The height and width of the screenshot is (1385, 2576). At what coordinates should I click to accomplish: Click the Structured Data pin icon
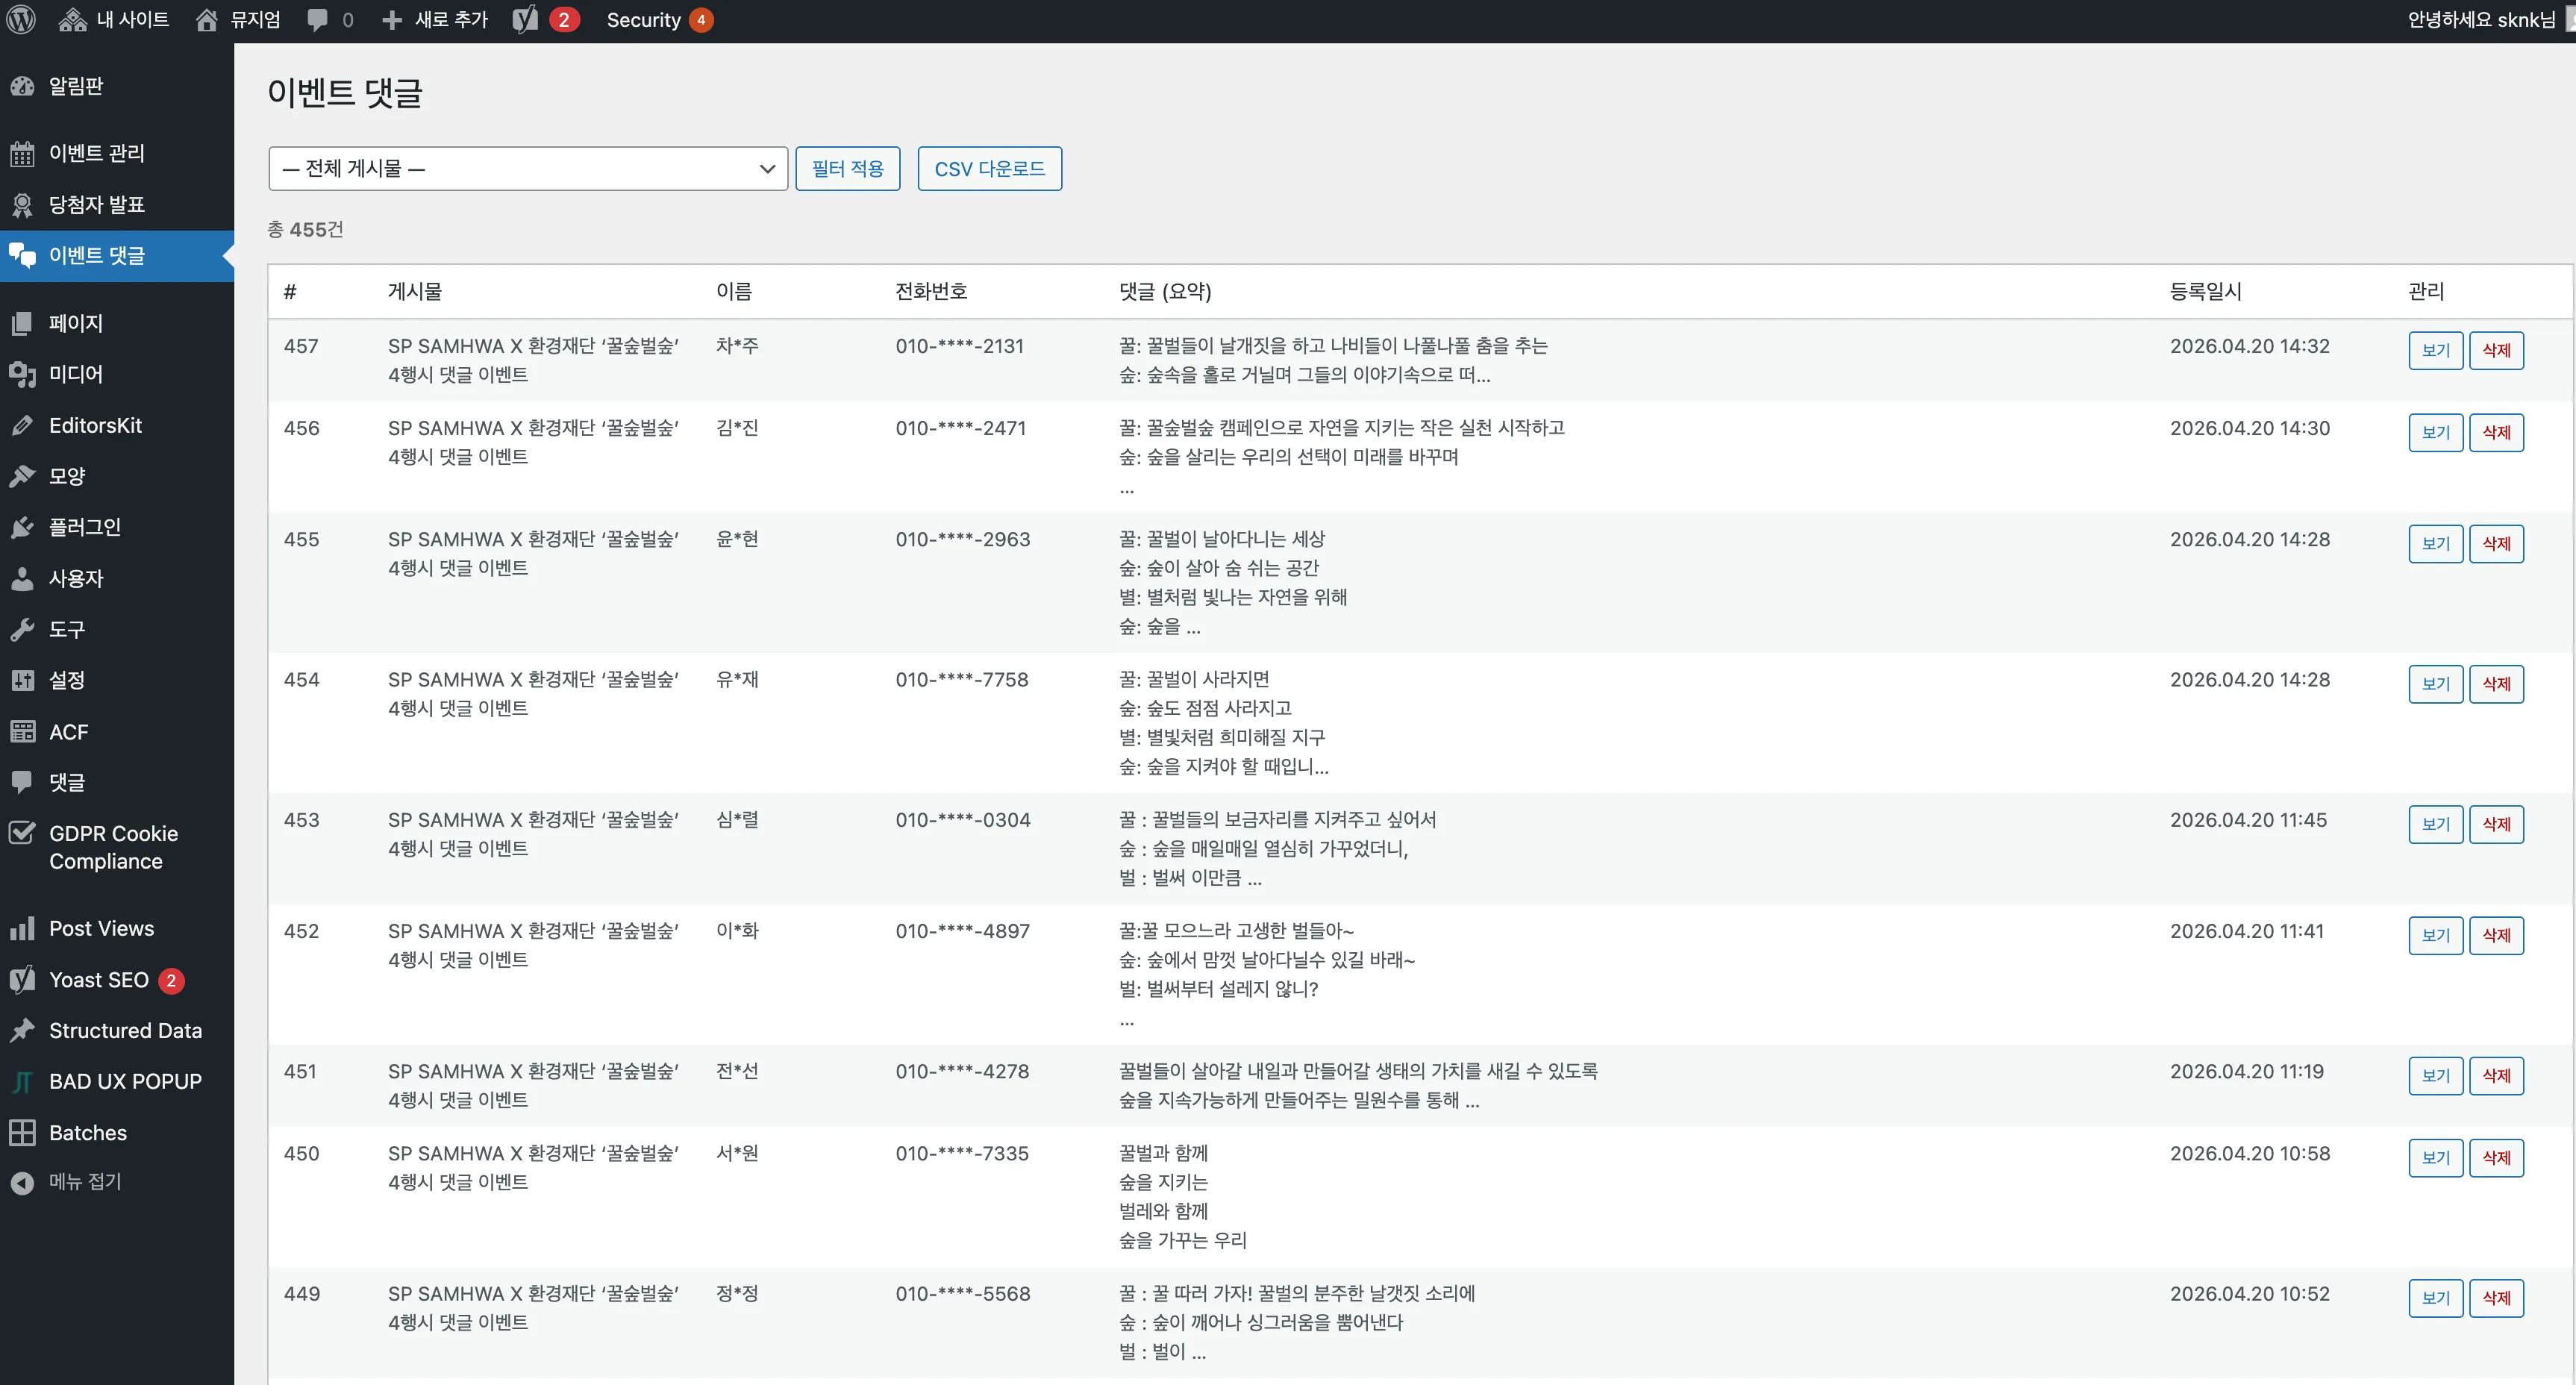tap(22, 1030)
